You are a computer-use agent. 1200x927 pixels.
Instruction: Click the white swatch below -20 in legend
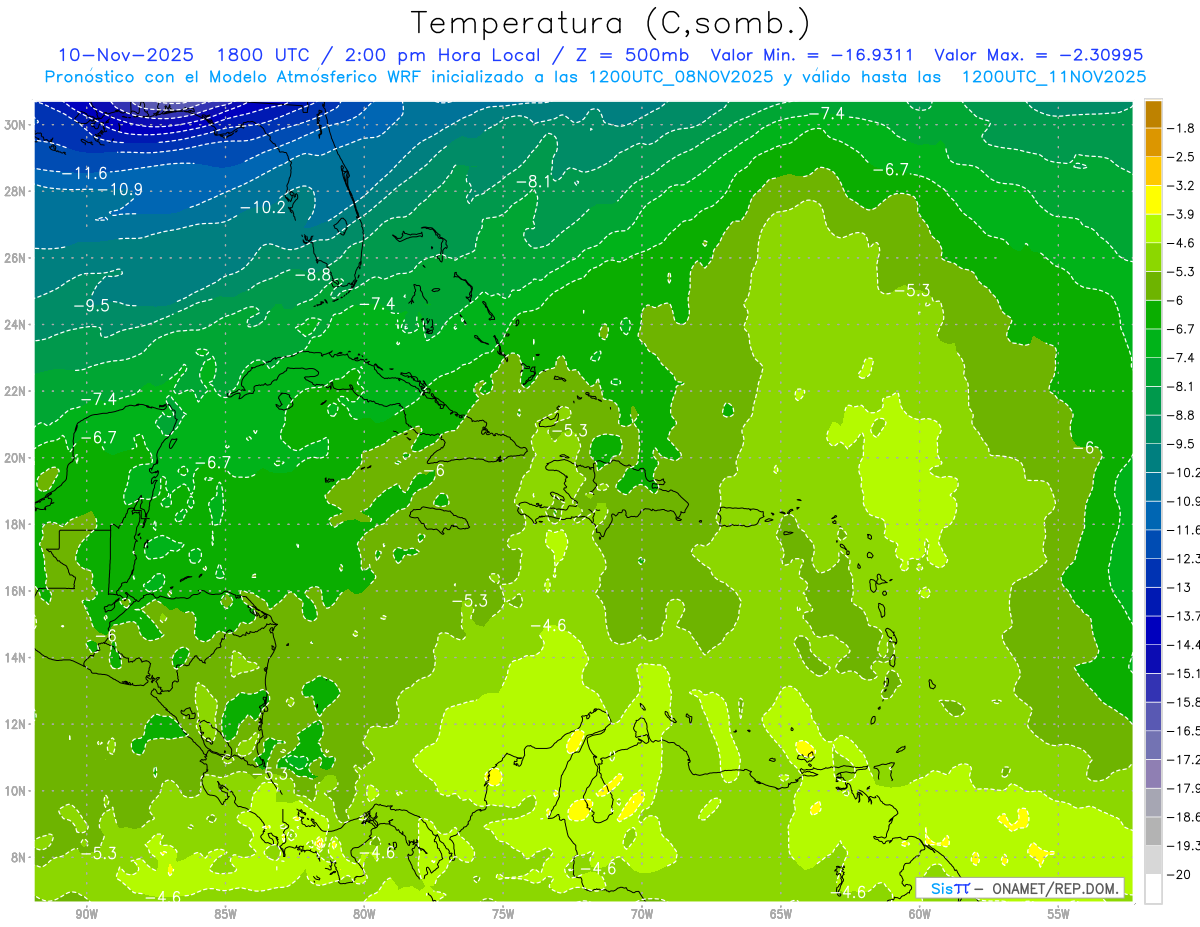(1153, 889)
